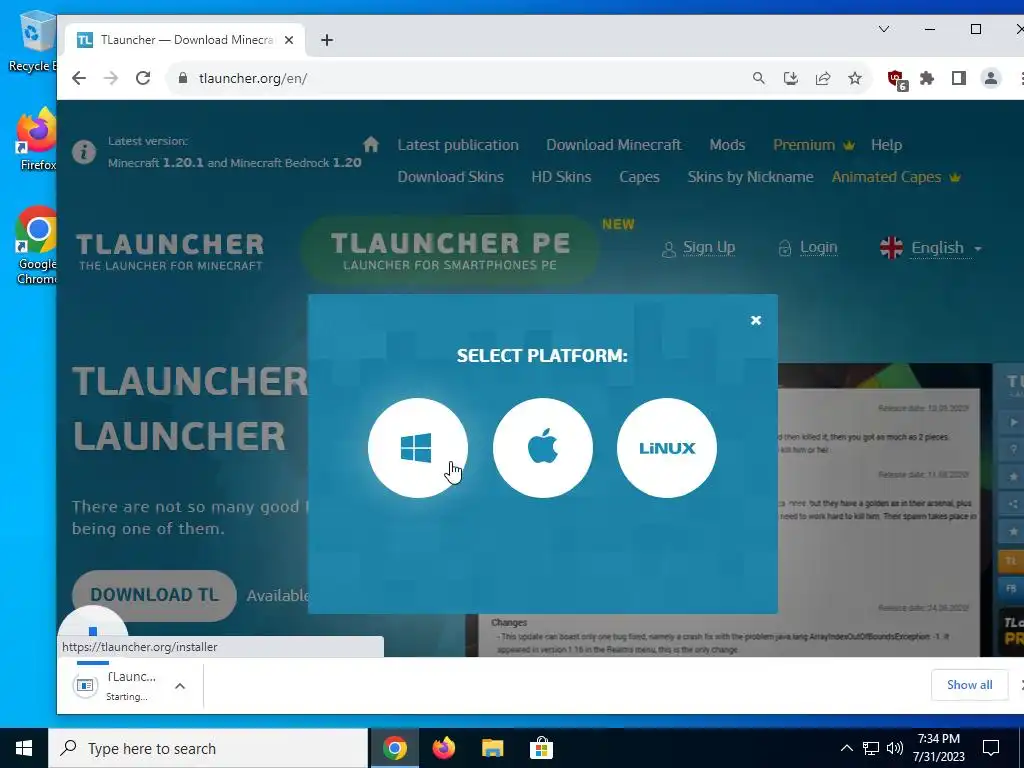Open the uBlock Origin extension

[897, 80]
